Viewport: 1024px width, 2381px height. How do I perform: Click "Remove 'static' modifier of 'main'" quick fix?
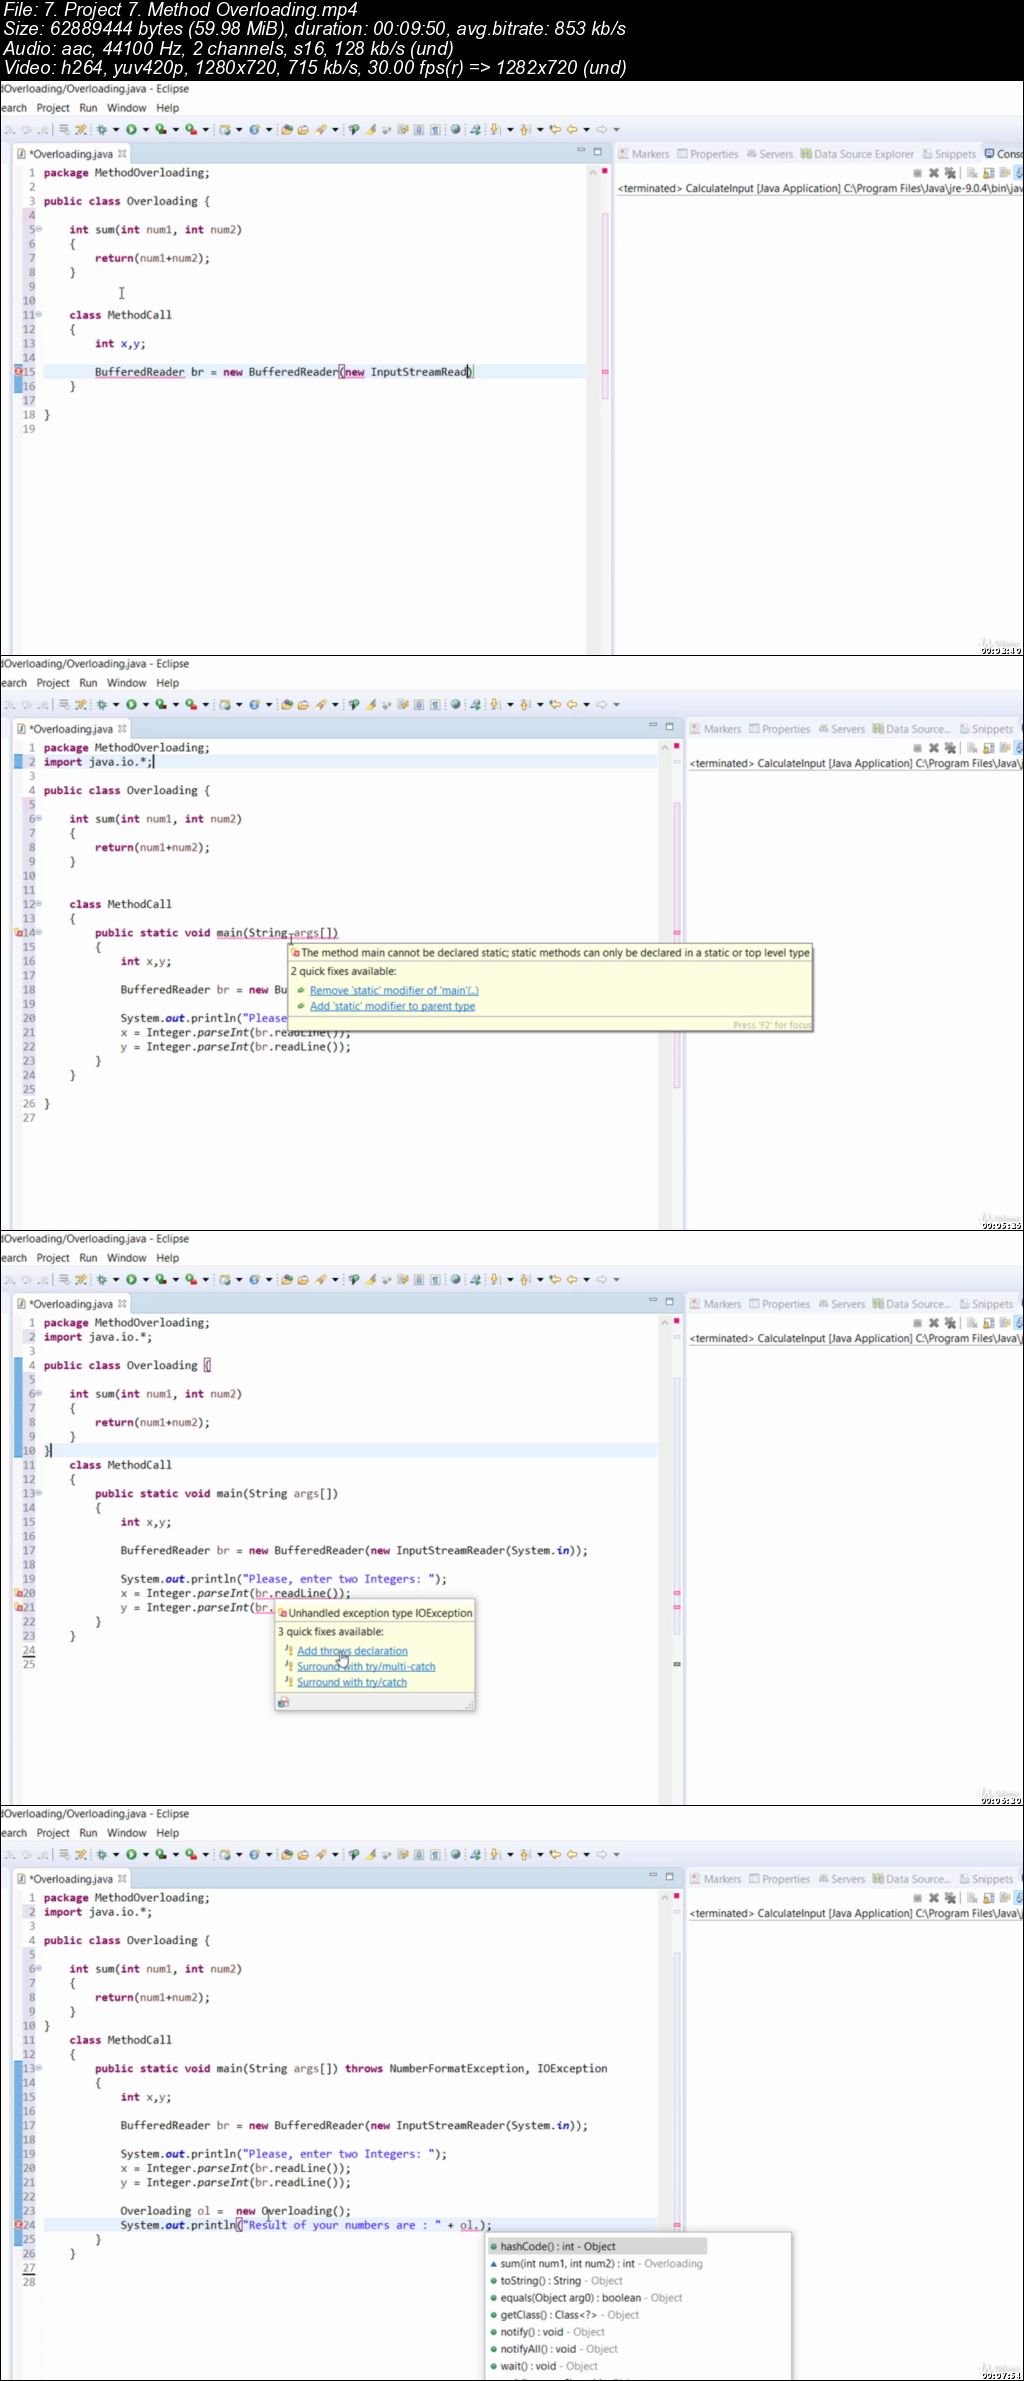coord(394,990)
